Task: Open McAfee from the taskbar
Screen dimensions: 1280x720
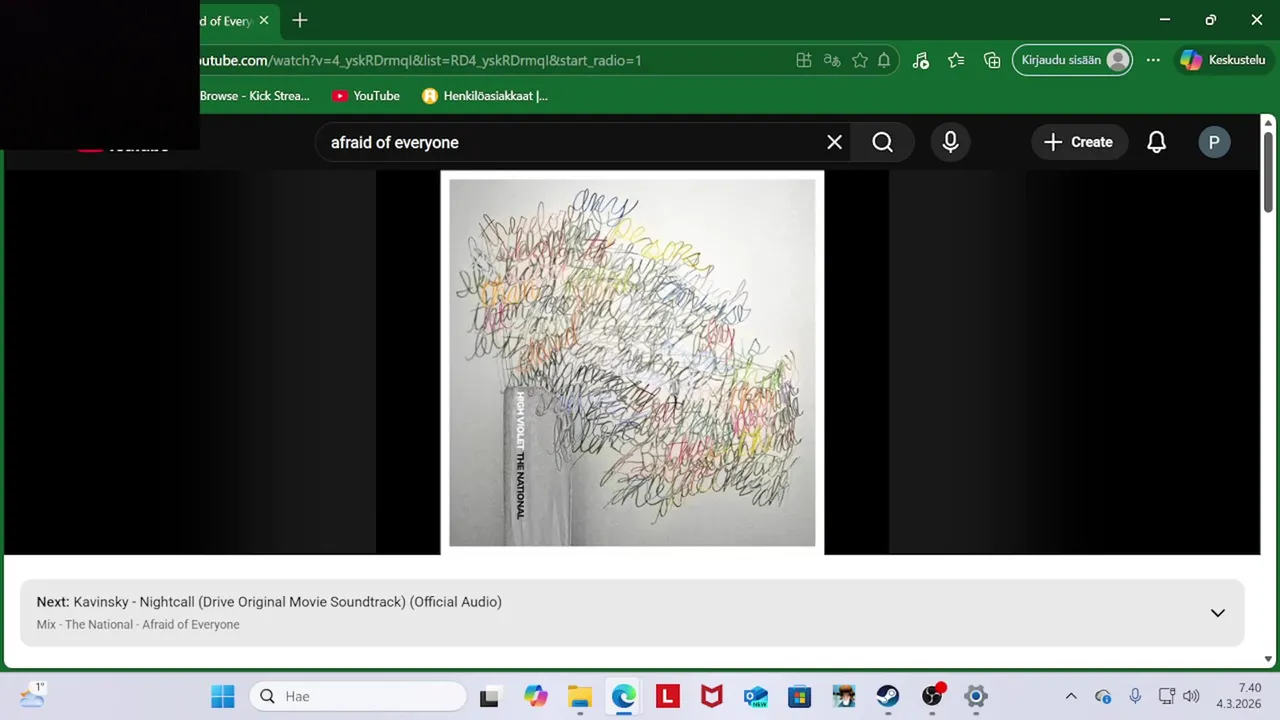Action: [712, 696]
